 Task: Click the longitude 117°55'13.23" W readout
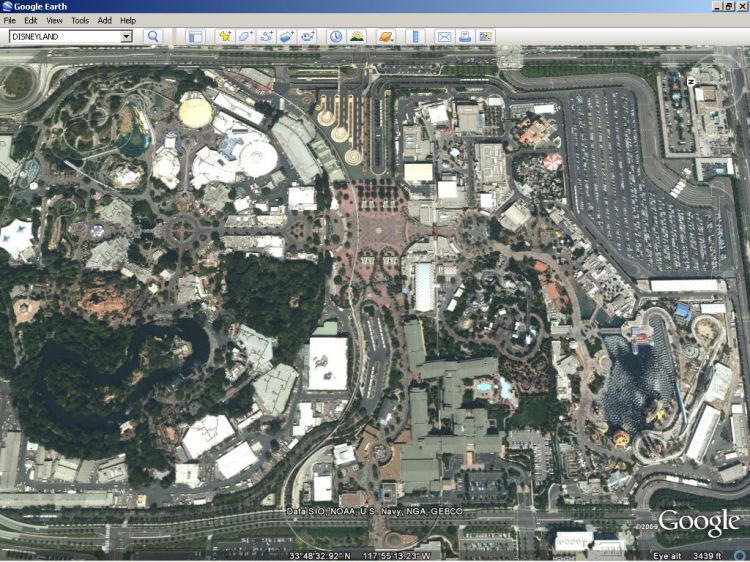click(x=396, y=556)
